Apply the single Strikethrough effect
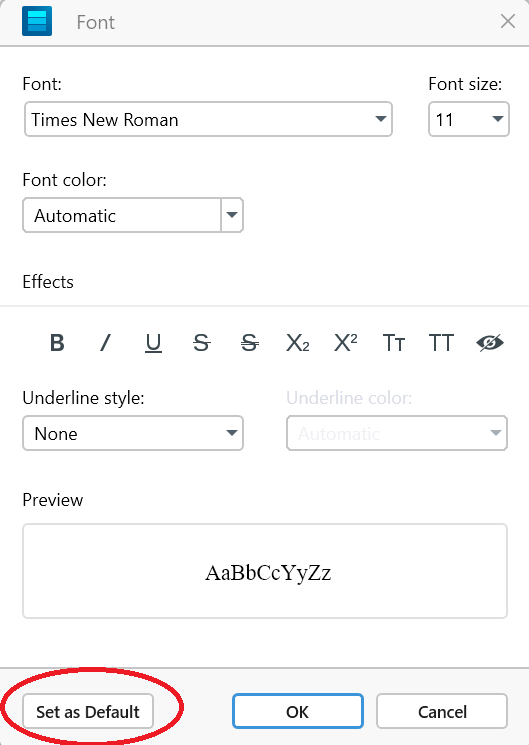 point(202,343)
